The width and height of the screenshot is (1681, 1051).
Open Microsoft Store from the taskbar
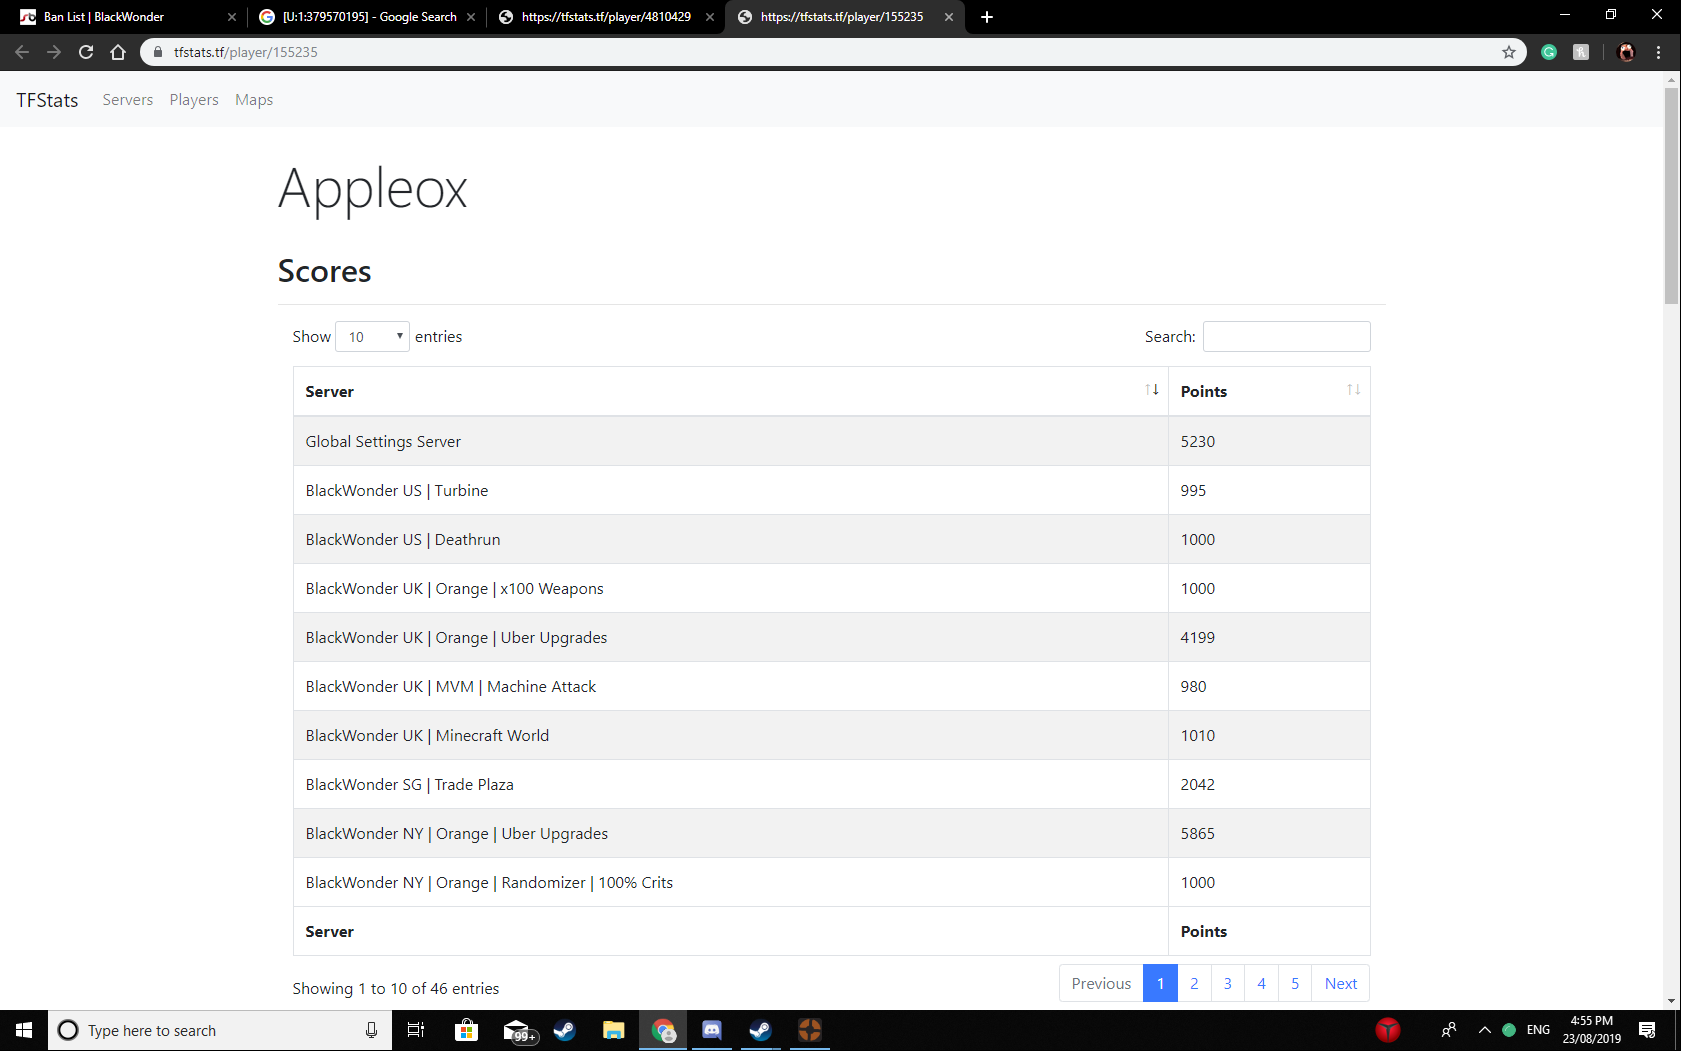tap(466, 1030)
